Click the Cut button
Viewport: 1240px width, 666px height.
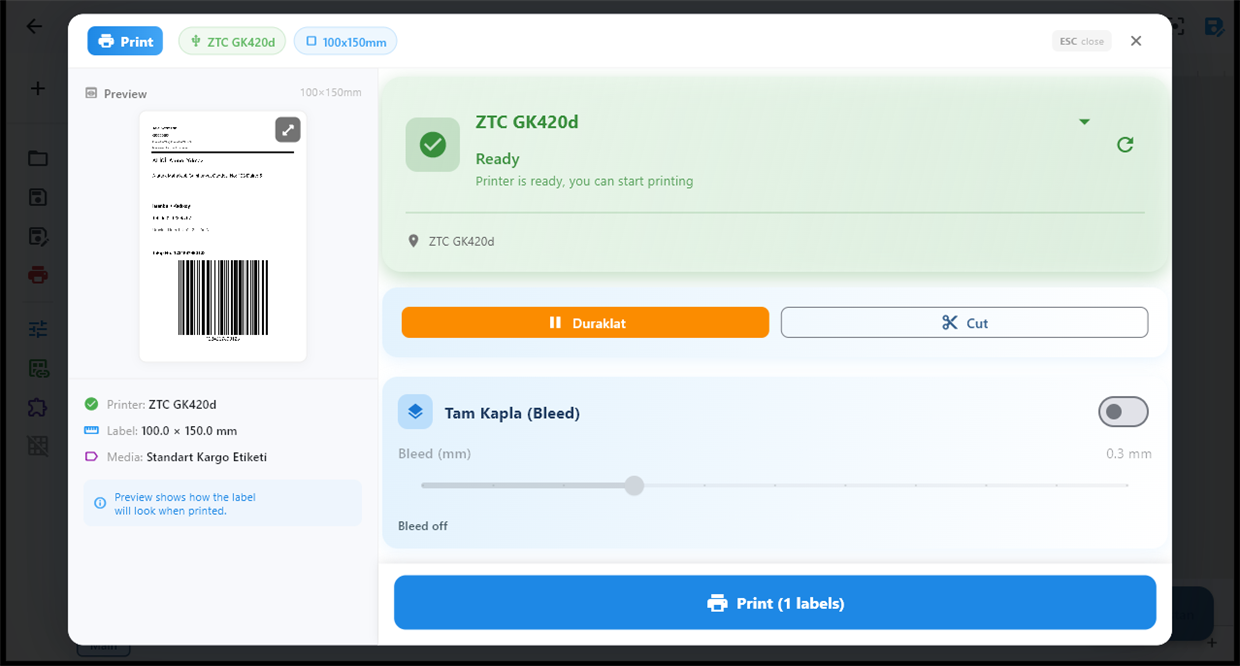[x=964, y=323]
